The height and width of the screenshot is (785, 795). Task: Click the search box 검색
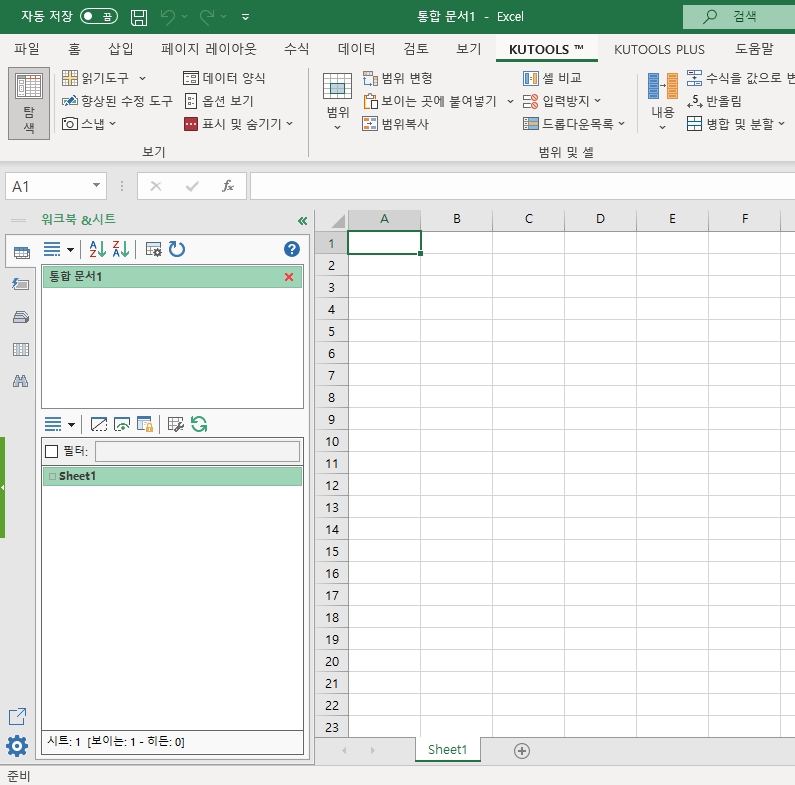[739, 17]
